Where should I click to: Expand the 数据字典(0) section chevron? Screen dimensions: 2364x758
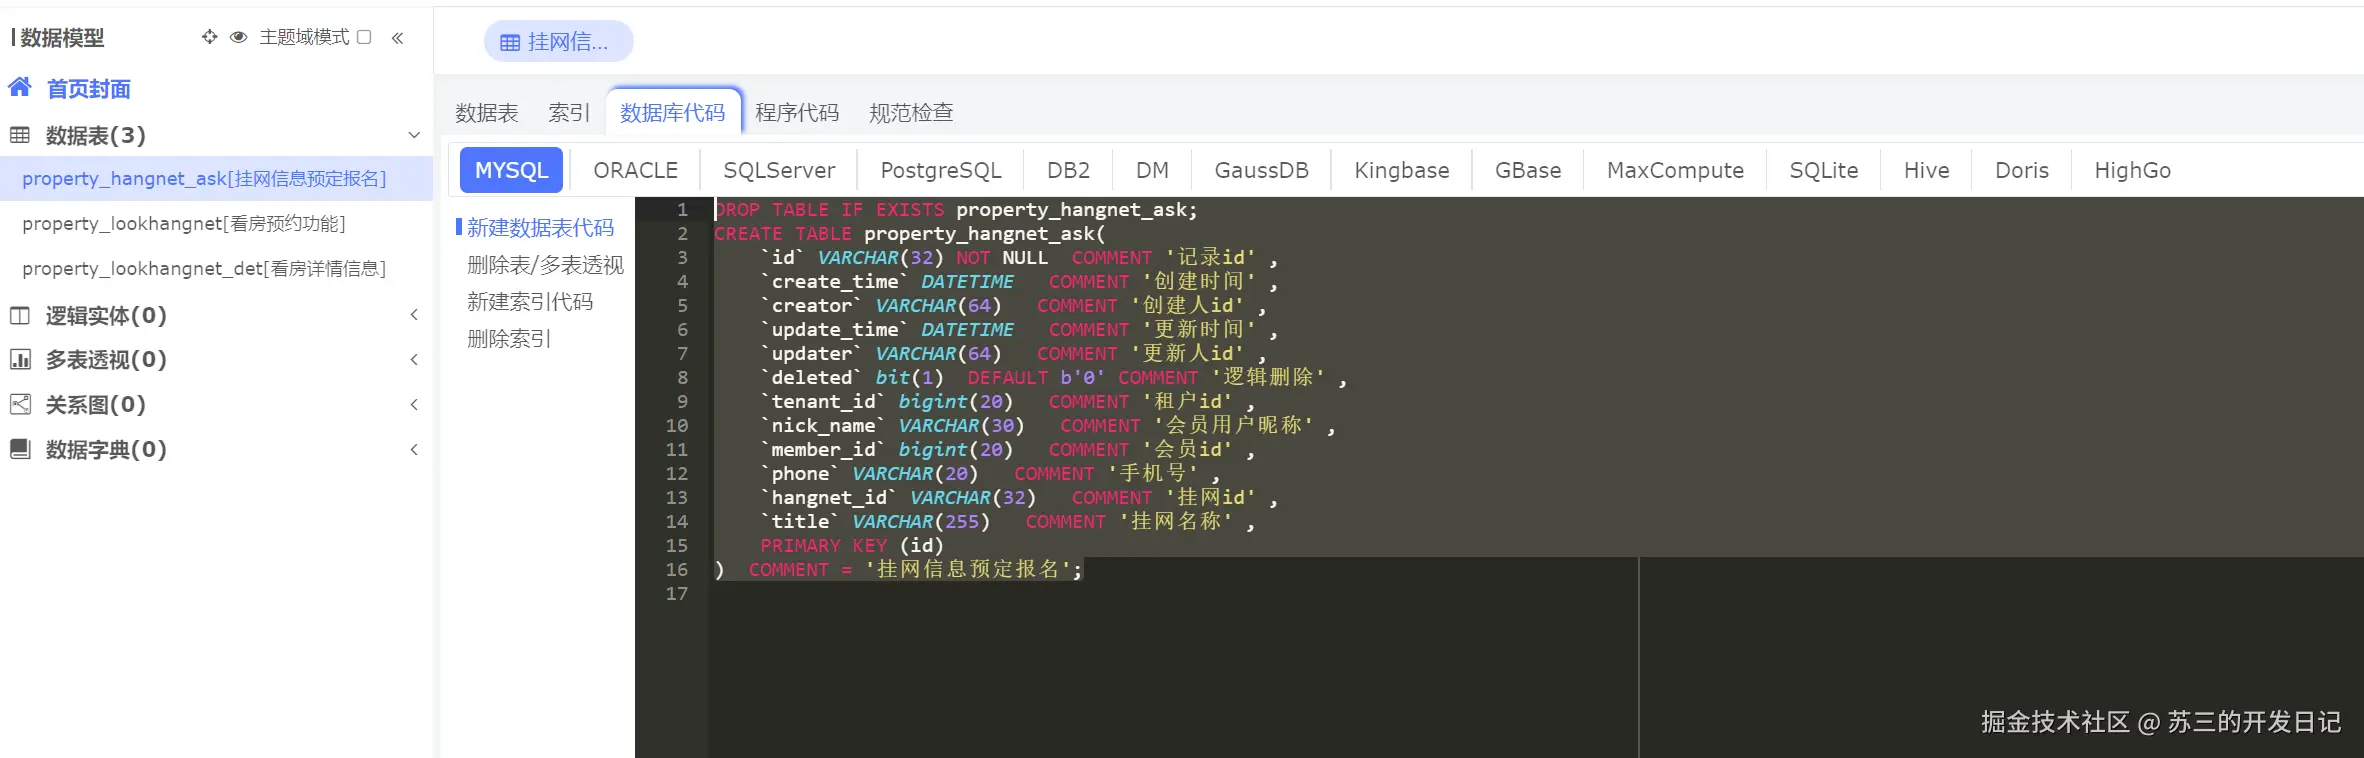[414, 449]
